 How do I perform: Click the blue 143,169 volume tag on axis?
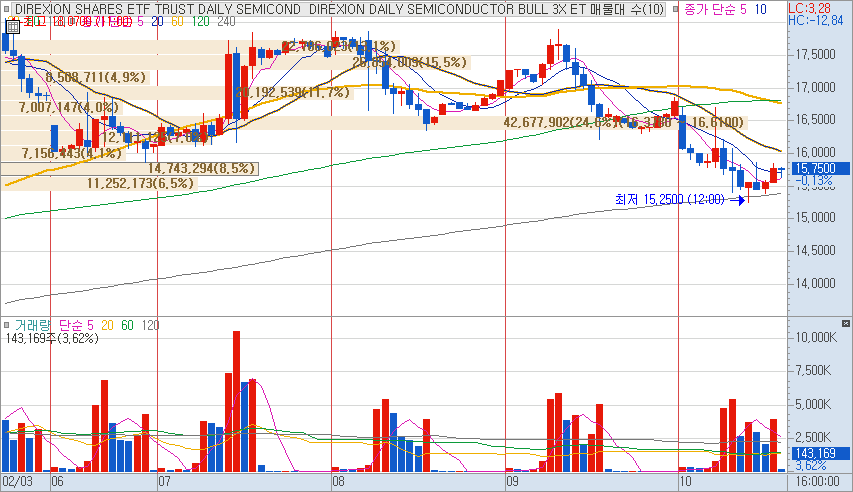pyautogui.click(x=820, y=453)
